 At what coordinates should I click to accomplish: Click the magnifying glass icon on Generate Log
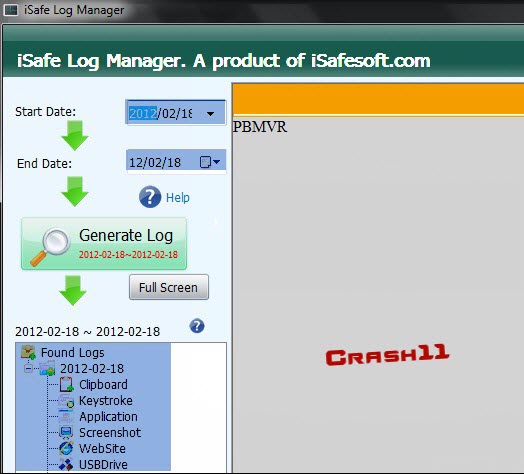pos(50,247)
